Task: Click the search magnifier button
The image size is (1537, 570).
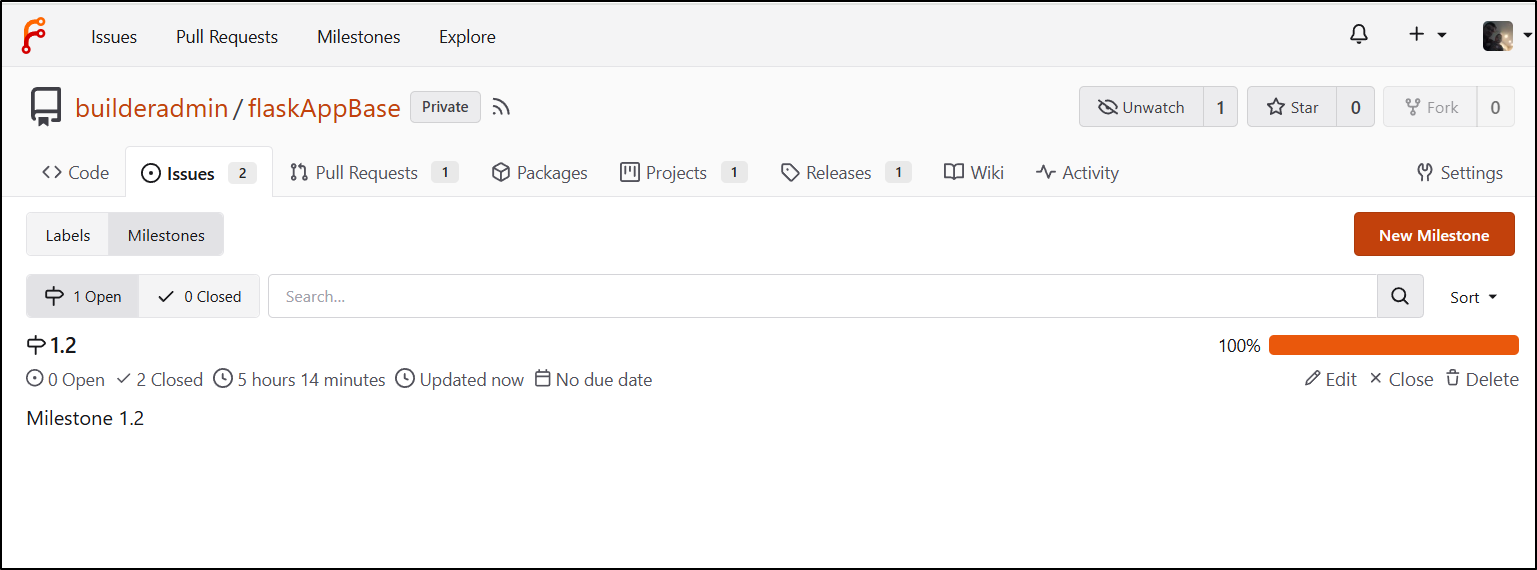Action: point(1400,296)
